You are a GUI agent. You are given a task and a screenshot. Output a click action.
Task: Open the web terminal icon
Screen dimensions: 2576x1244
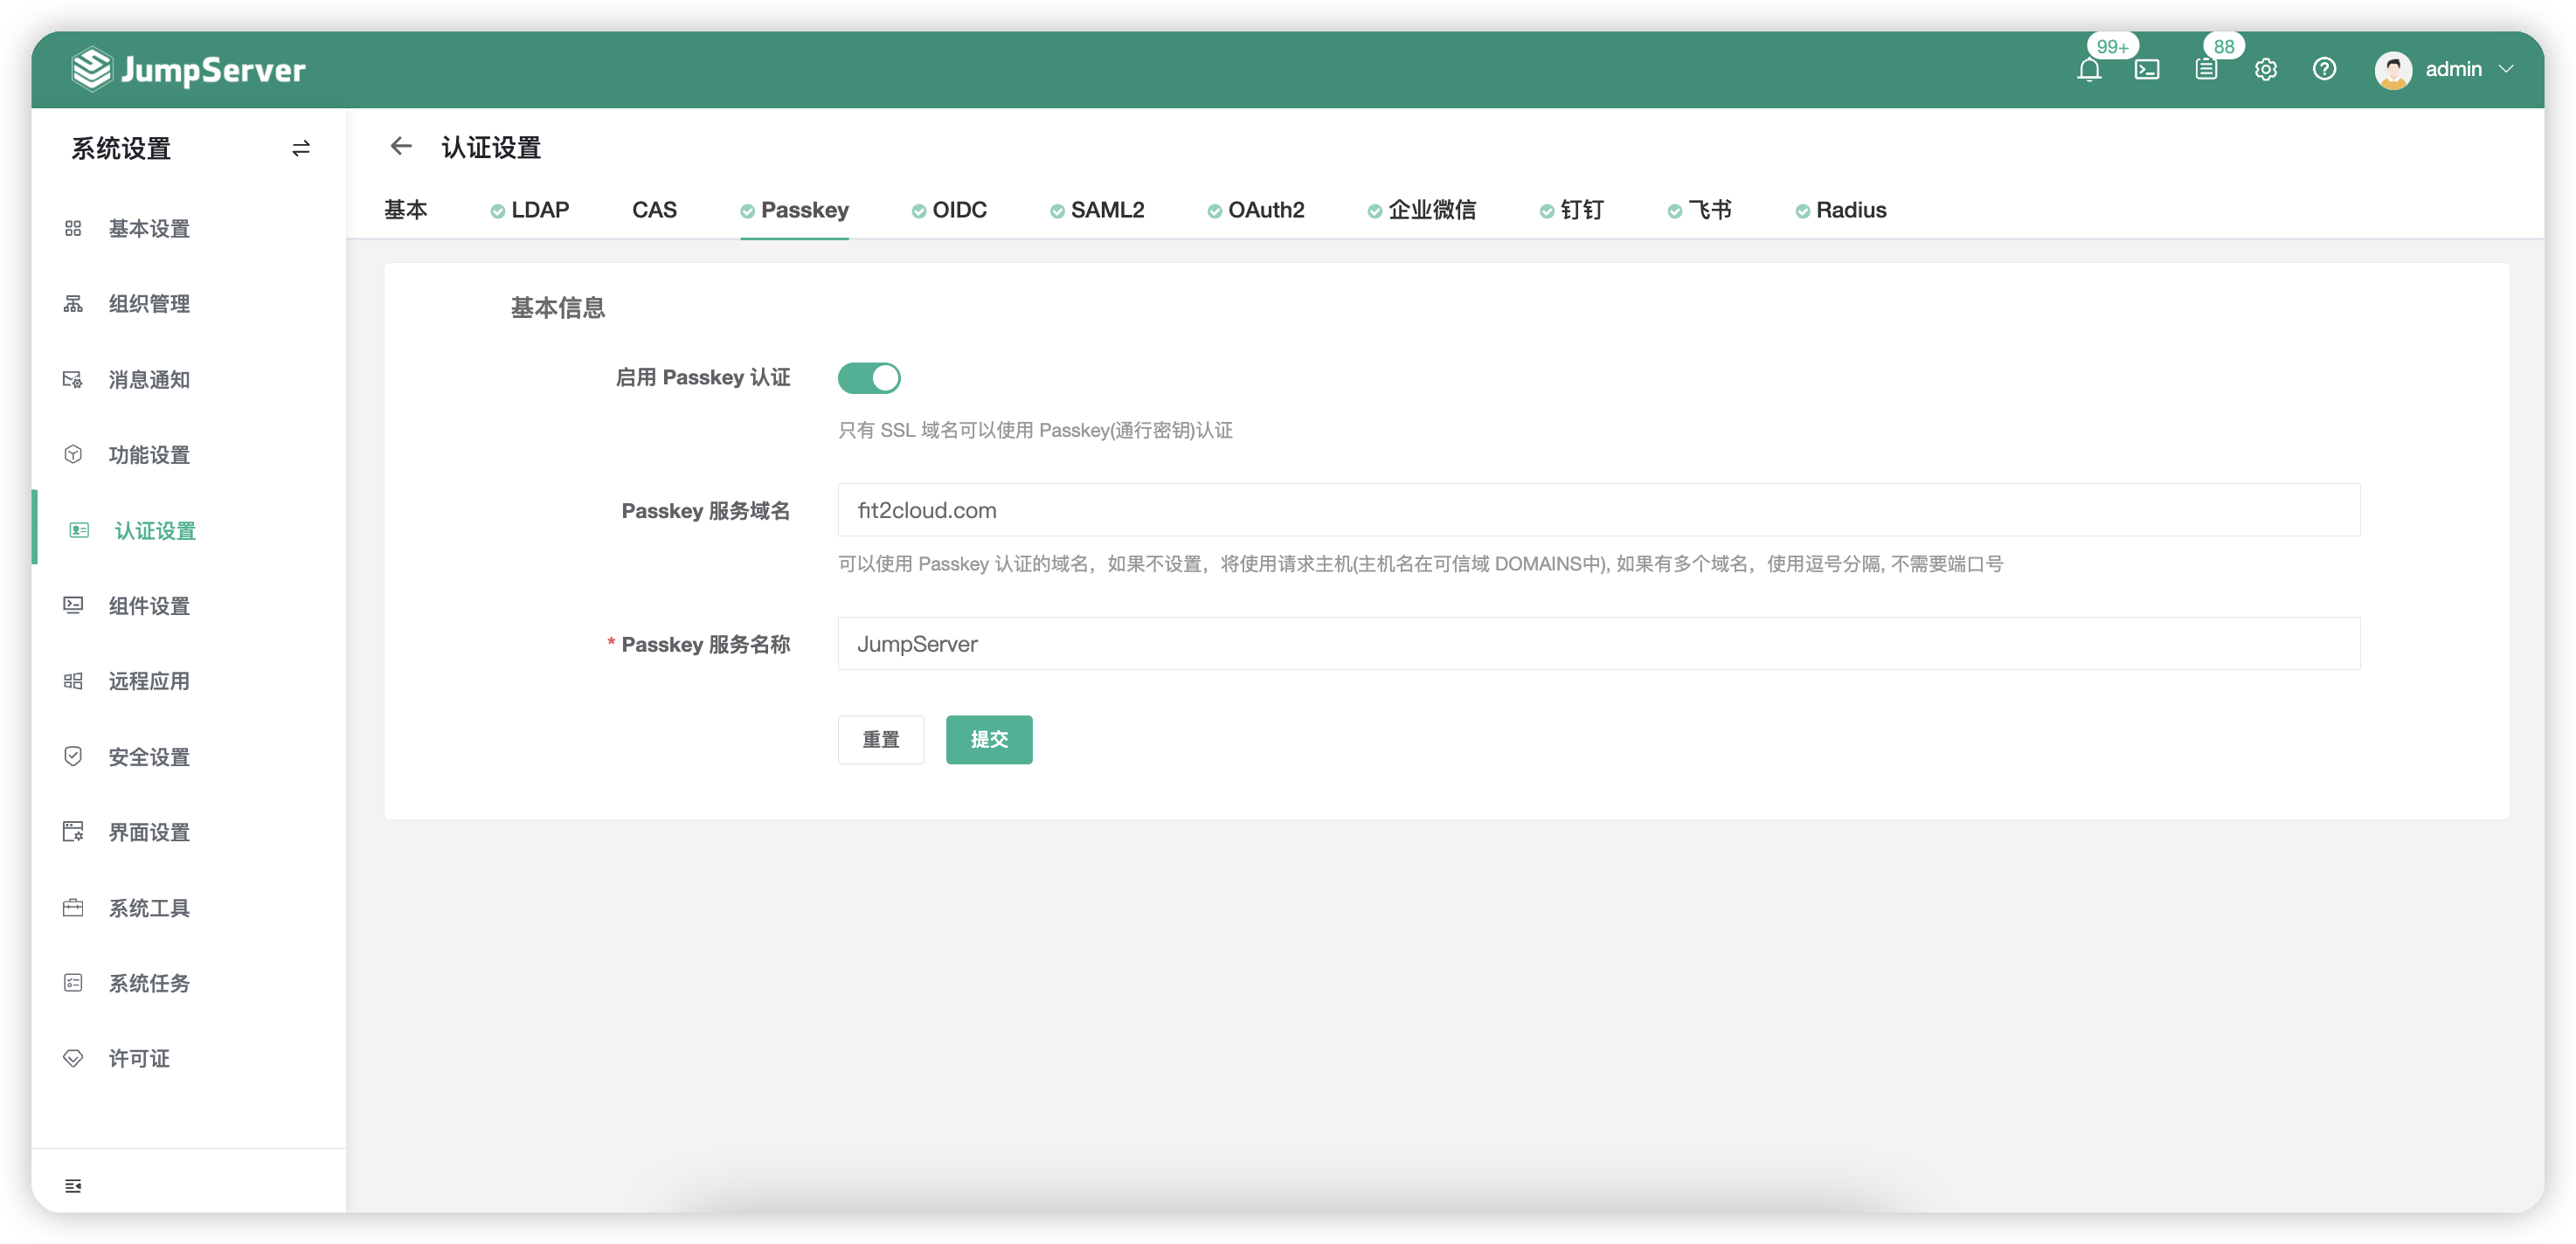pos(2147,70)
